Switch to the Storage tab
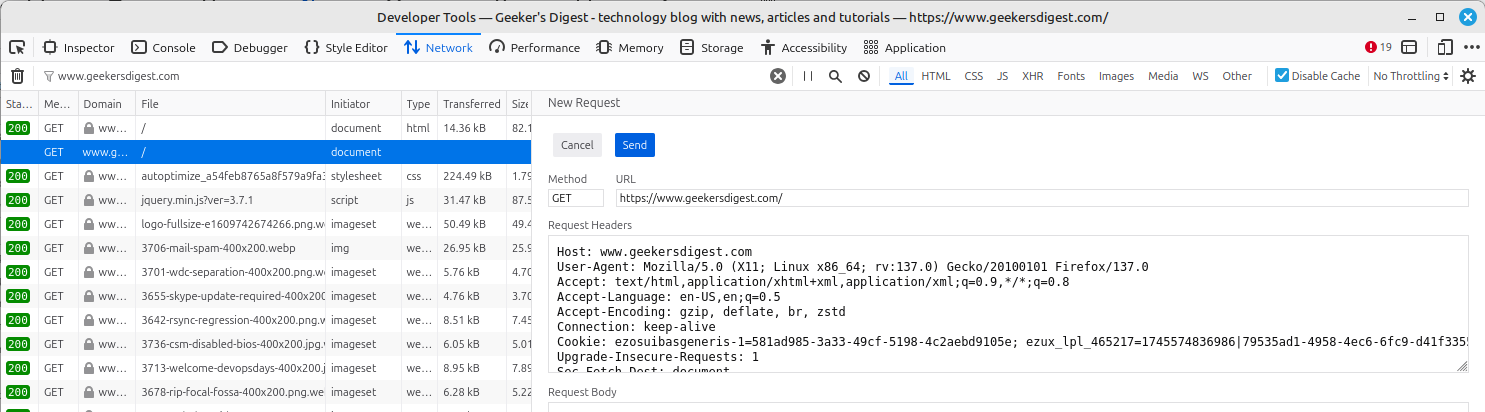This screenshot has width=1485, height=412. 711,47
